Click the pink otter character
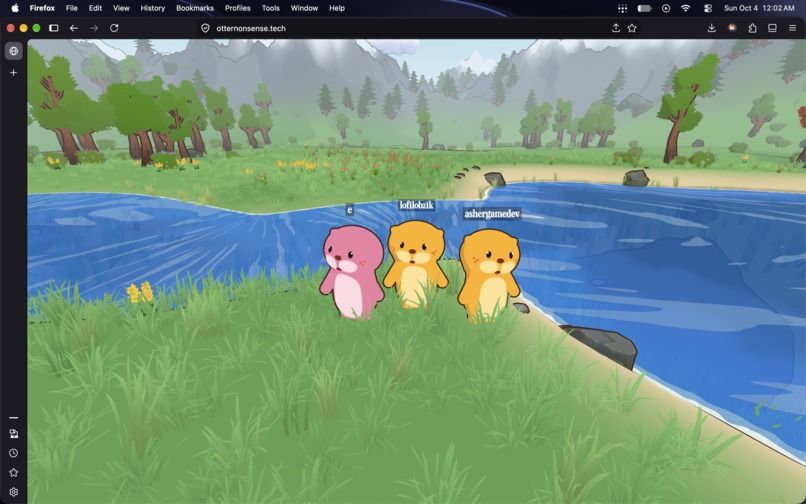Screen dimensions: 806x504 click(352, 272)
